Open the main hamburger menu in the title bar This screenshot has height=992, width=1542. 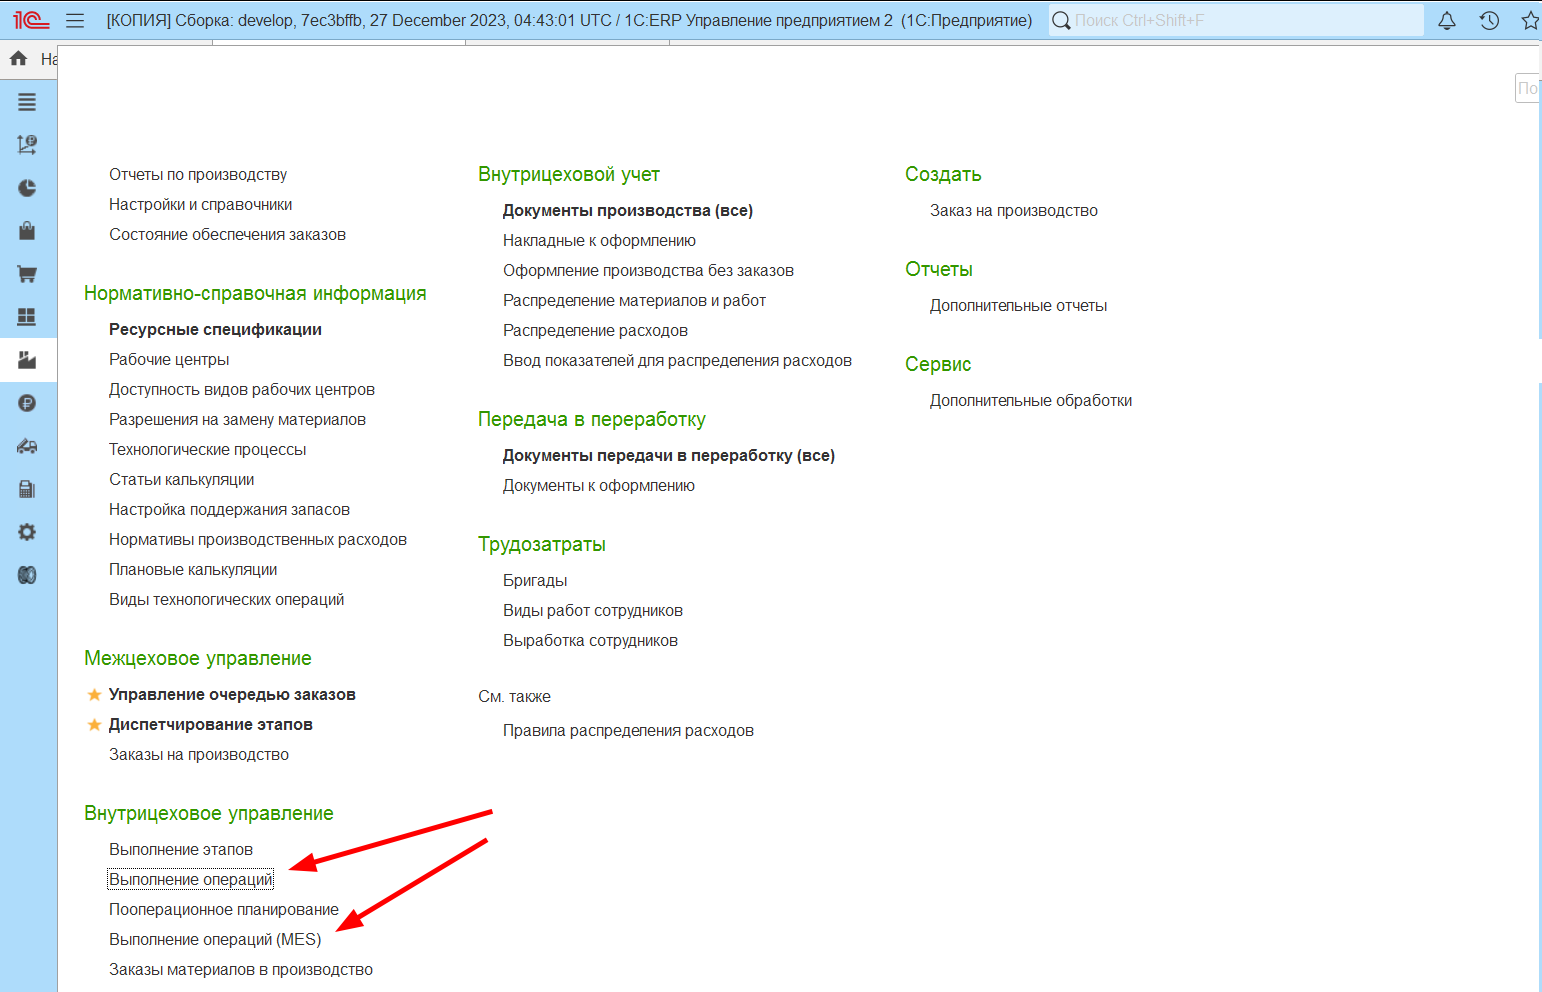75,20
